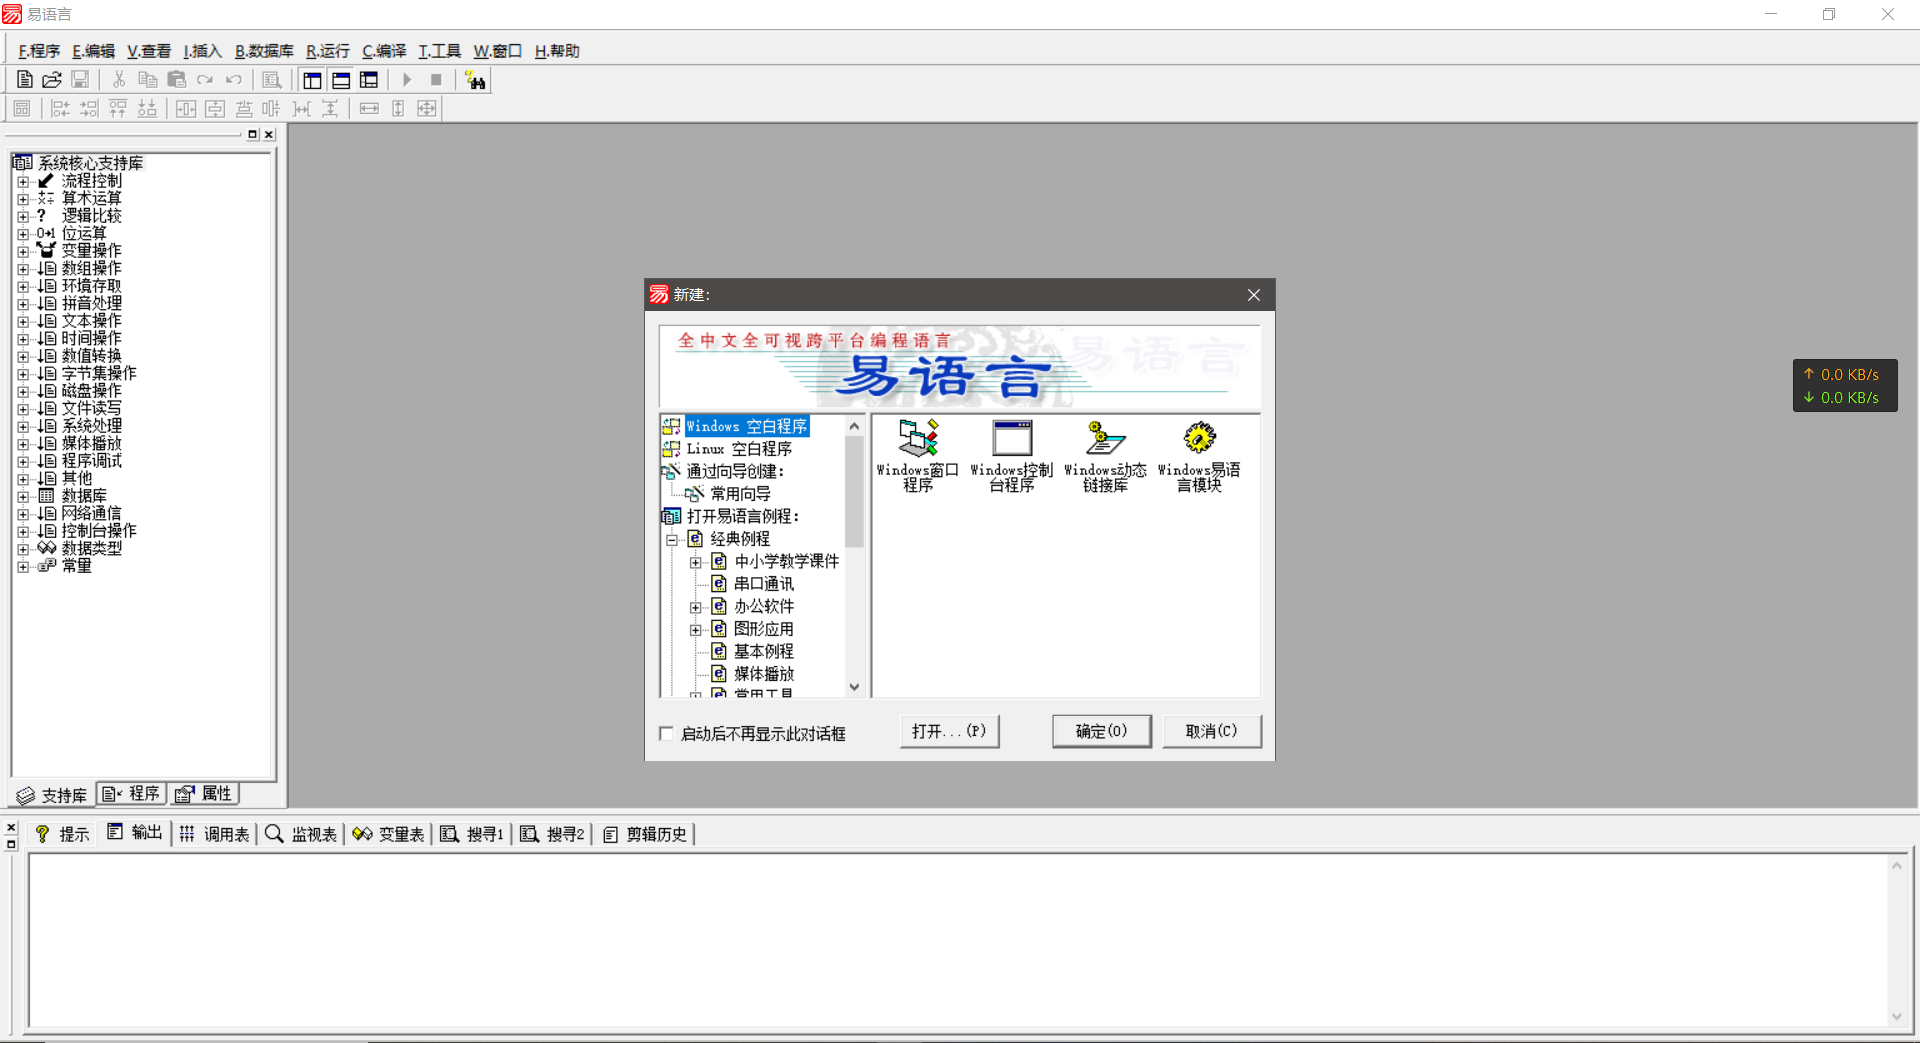Close the 新建 dialog
Viewport: 1920px width, 1043px height.
pyautogui.click(x=1254, y=295)
